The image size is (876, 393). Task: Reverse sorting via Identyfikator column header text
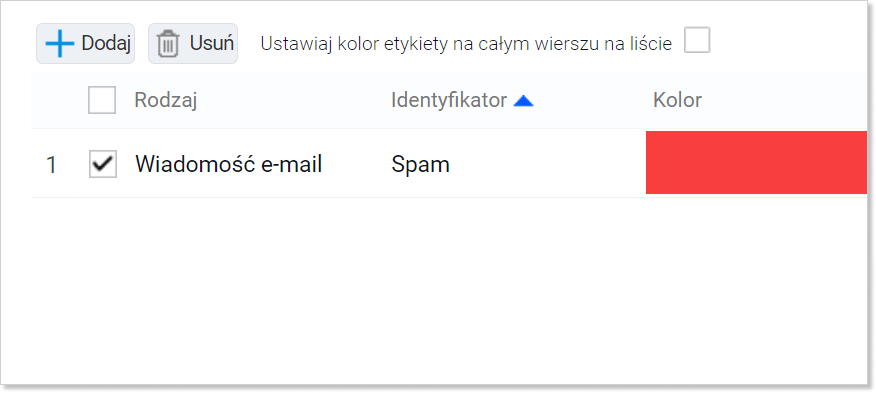click(449, 100)
